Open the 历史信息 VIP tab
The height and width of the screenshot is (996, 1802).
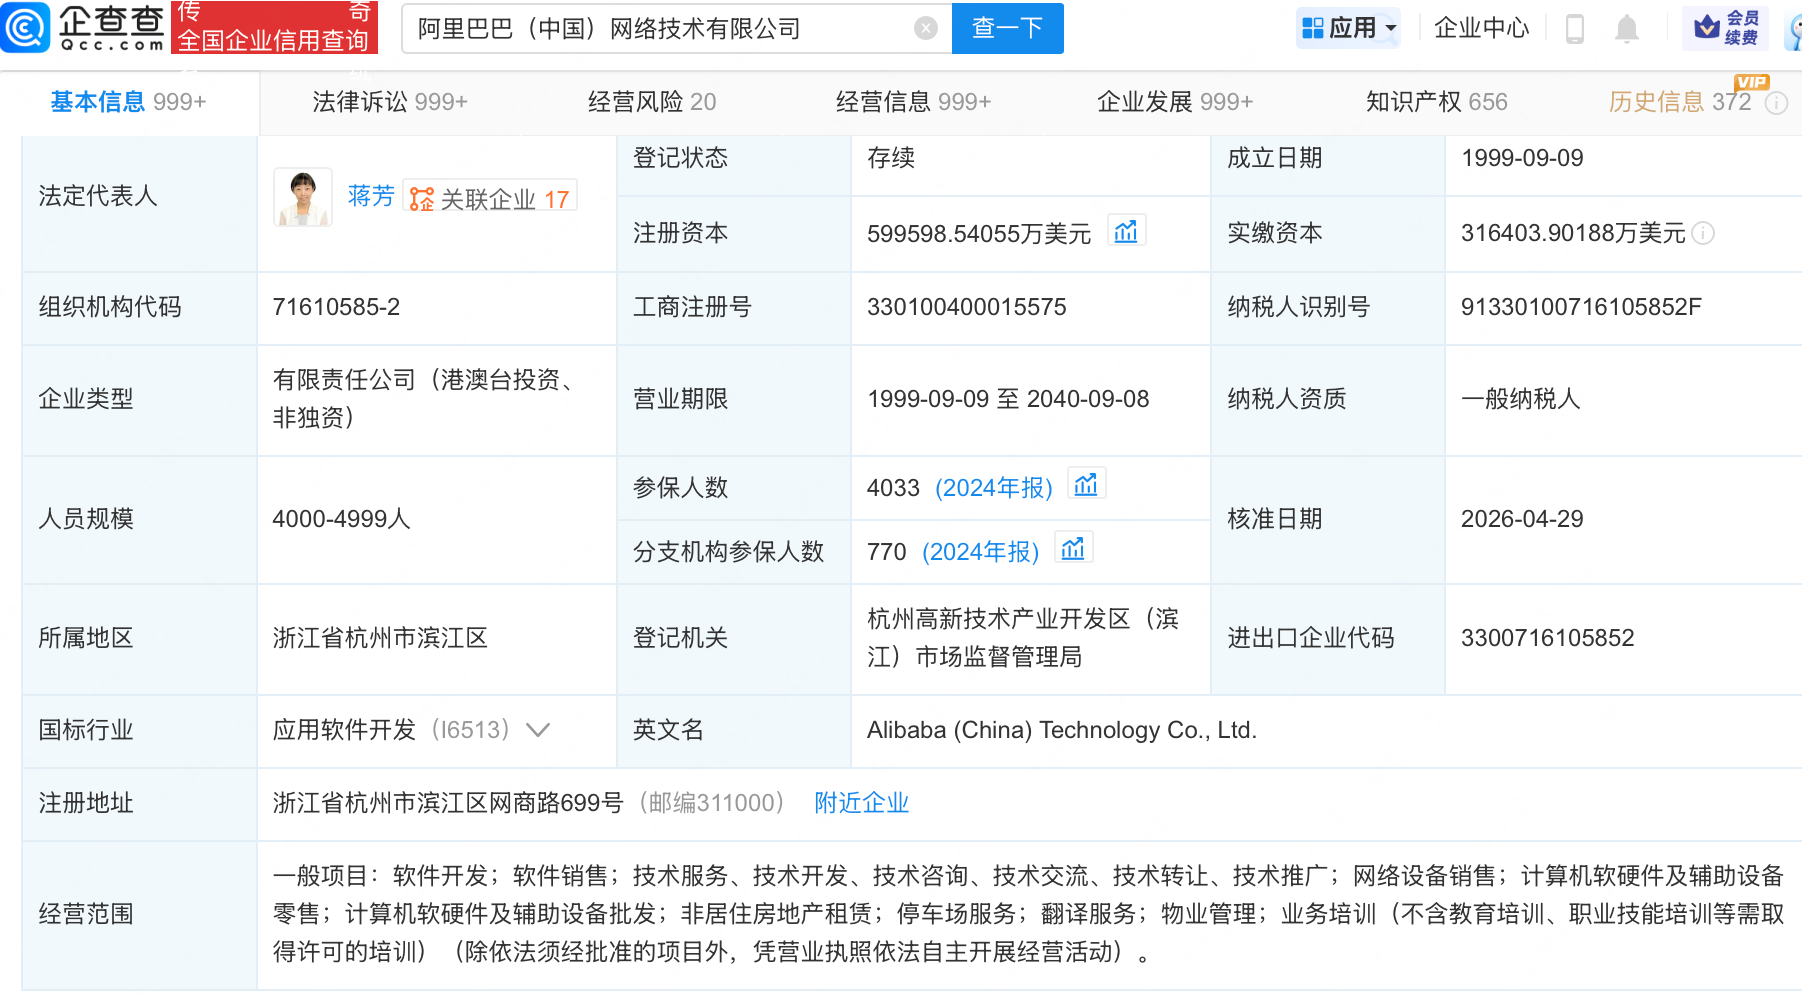pos(1680,102)
